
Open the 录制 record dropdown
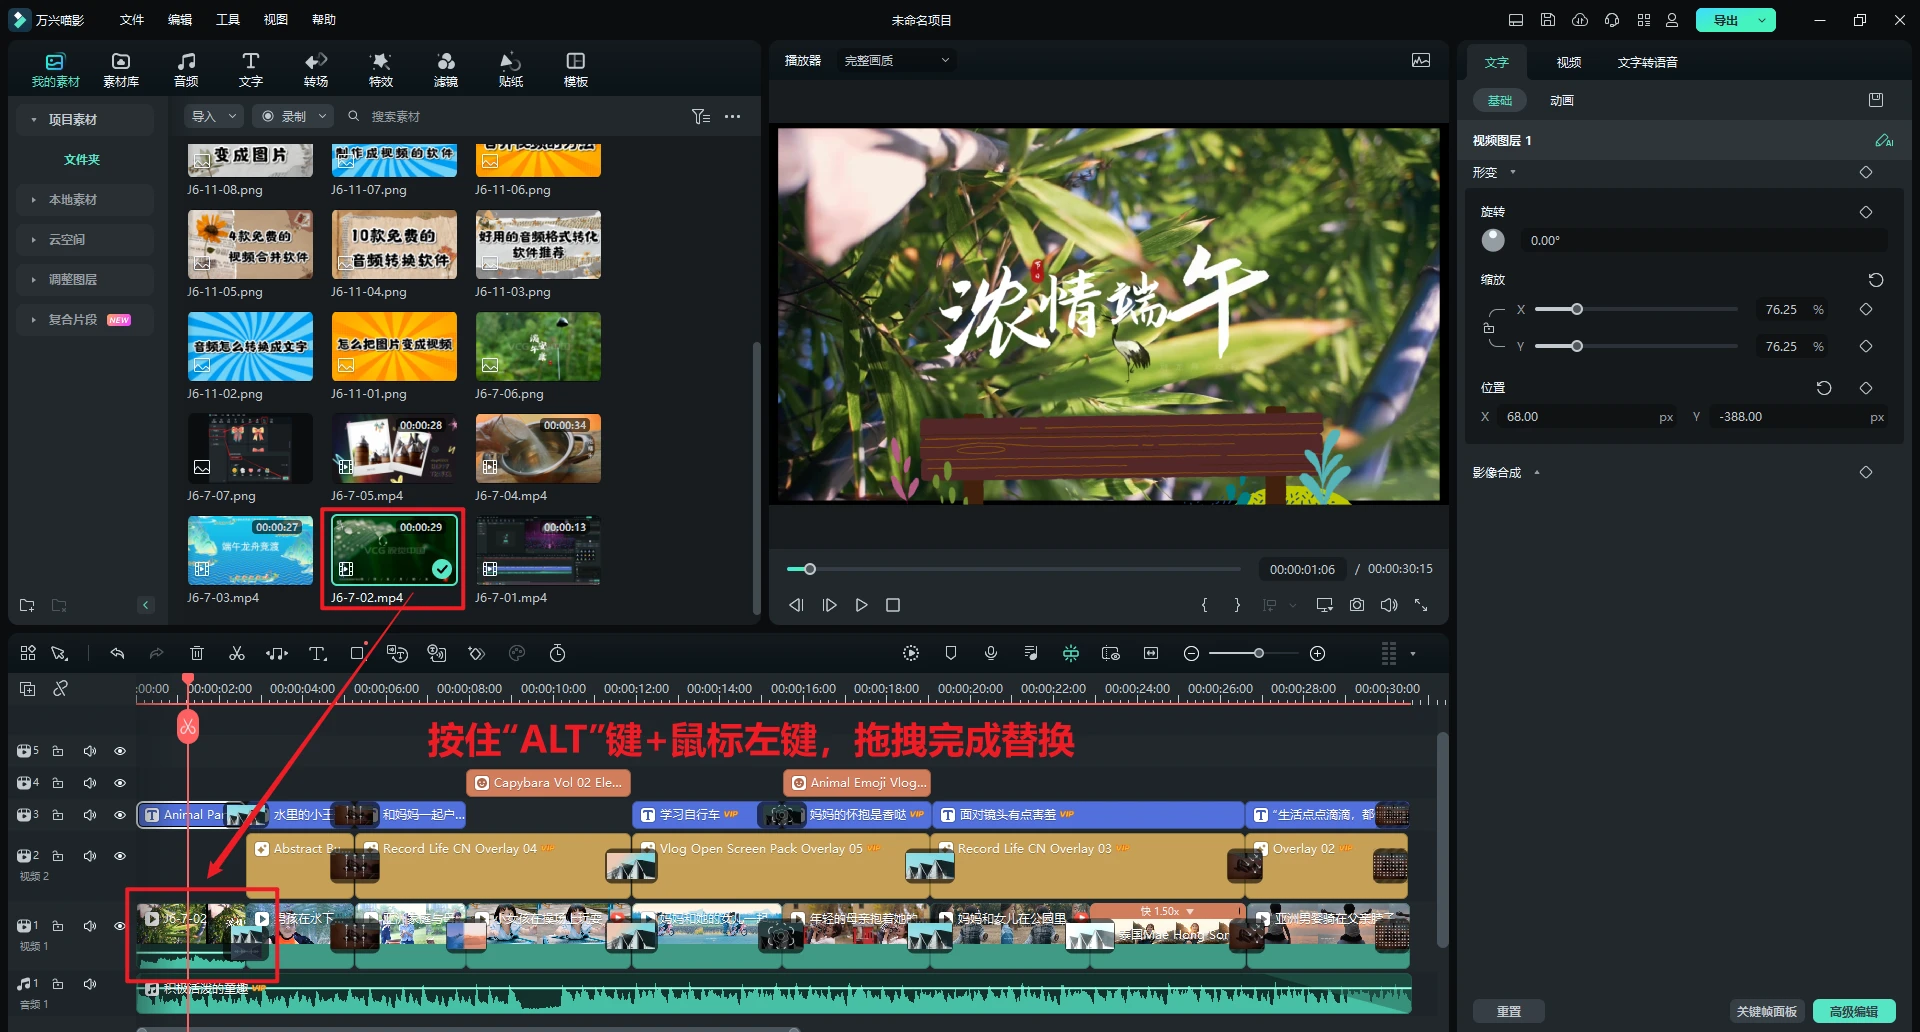point(292,116)
